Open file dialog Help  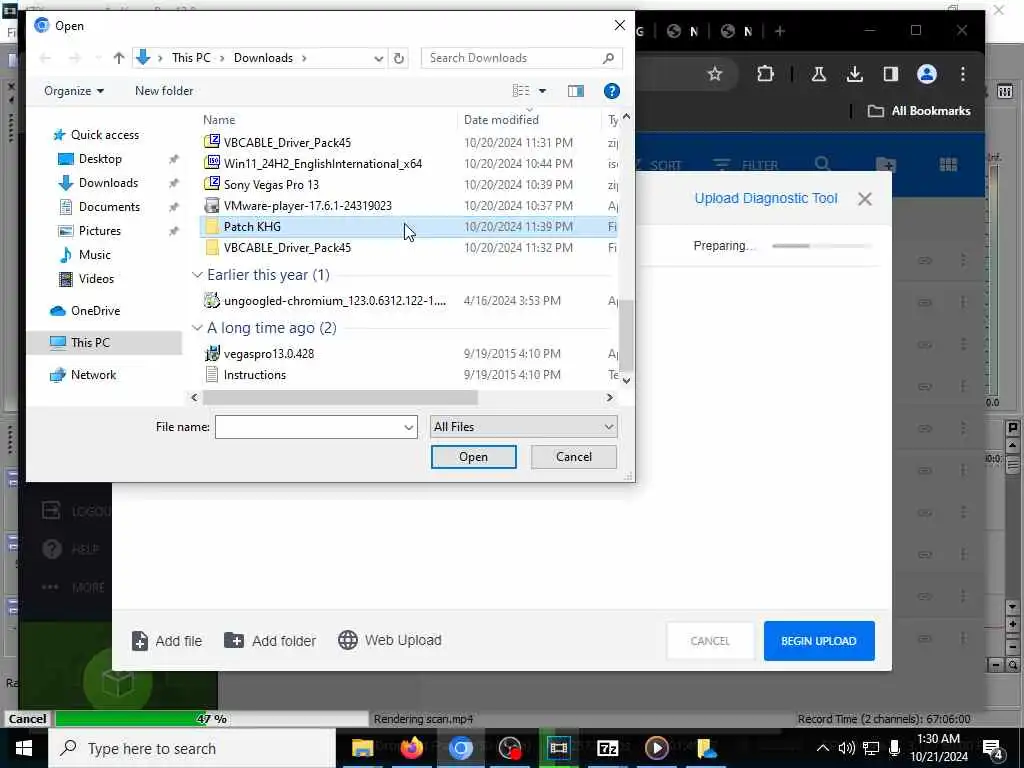611,91
